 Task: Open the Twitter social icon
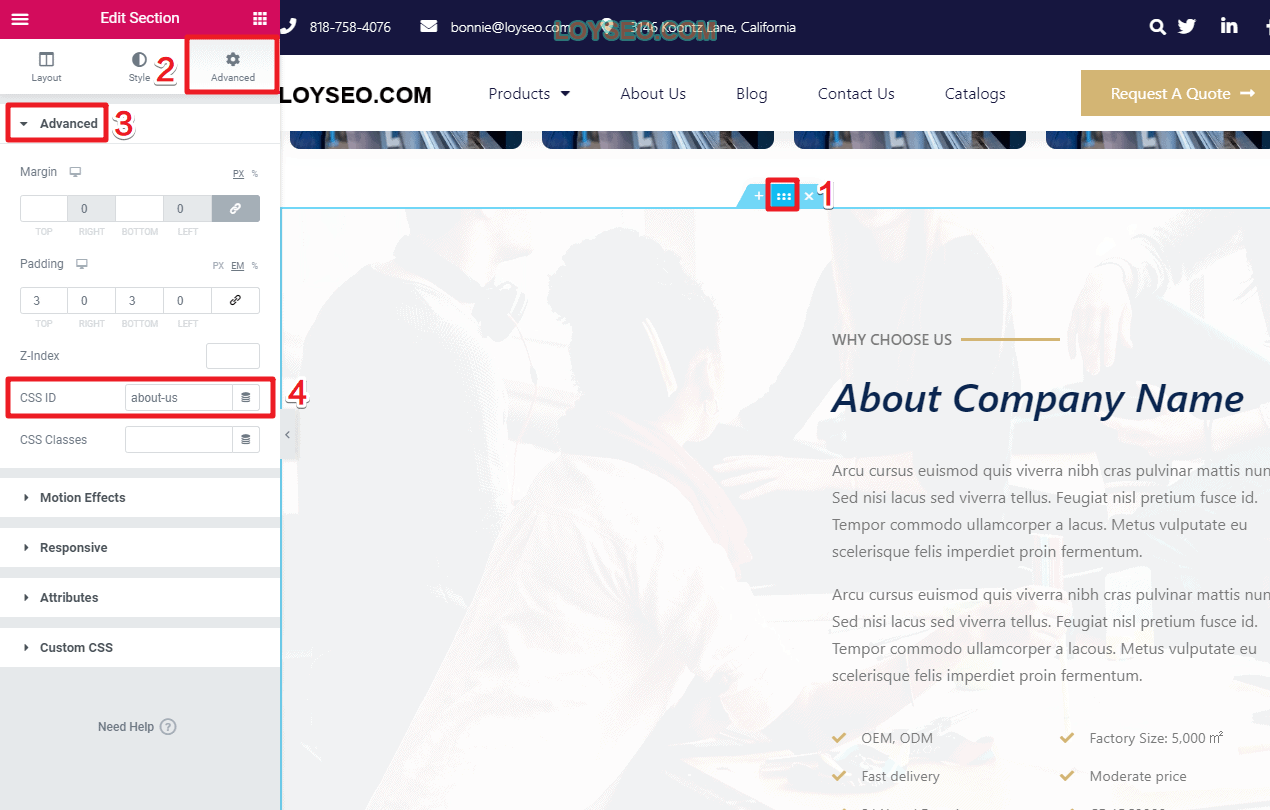1187,27
